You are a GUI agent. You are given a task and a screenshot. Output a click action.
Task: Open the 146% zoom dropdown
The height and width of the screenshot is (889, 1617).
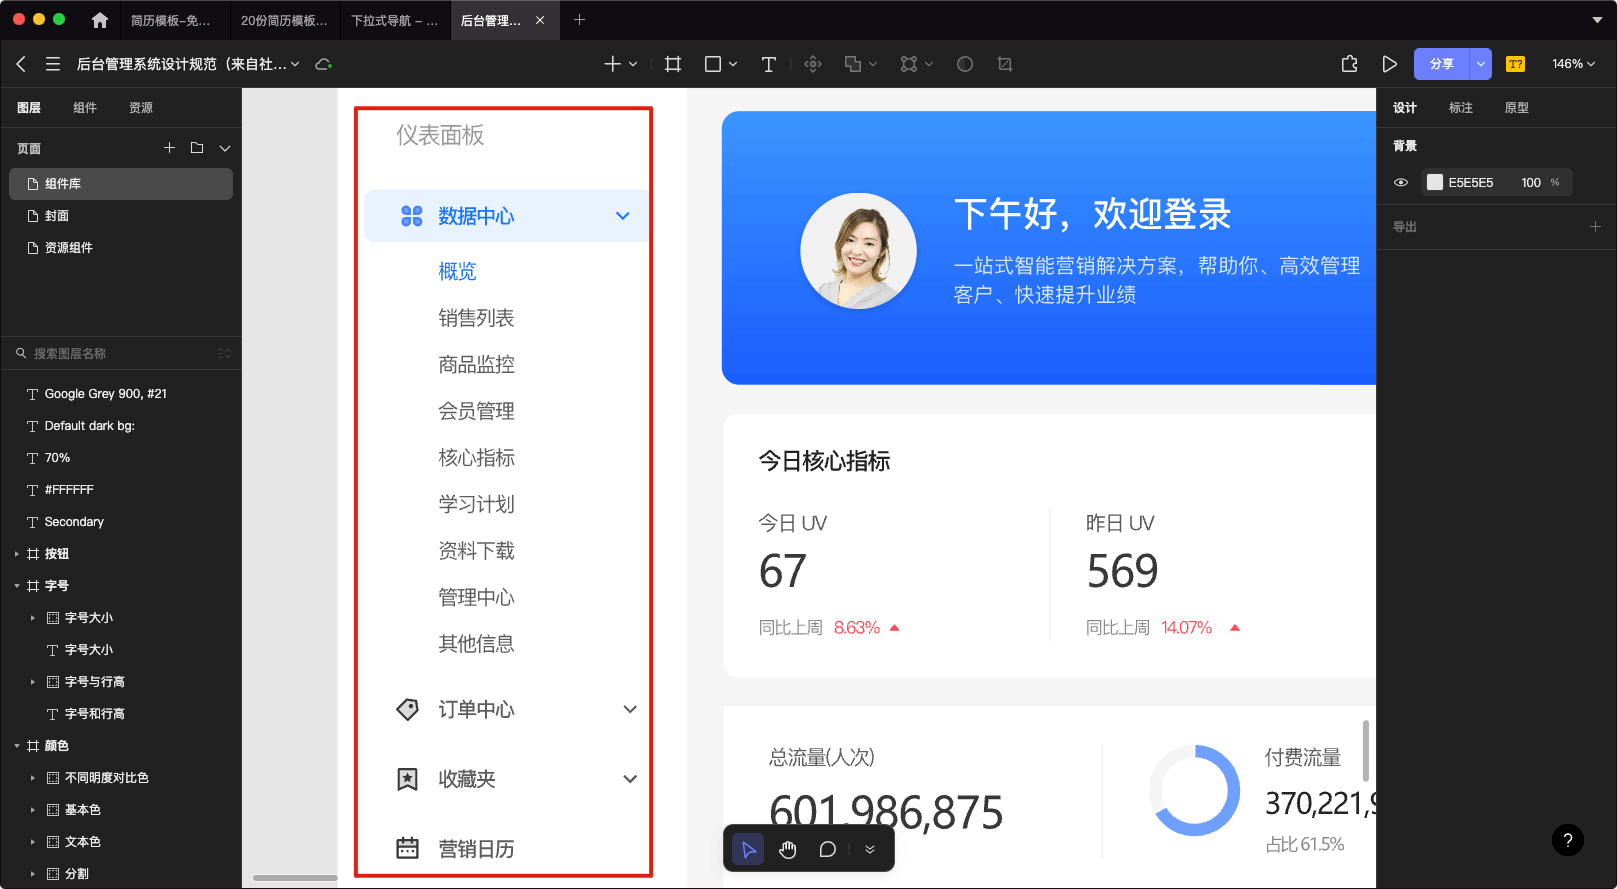[x=1573, y=64]
